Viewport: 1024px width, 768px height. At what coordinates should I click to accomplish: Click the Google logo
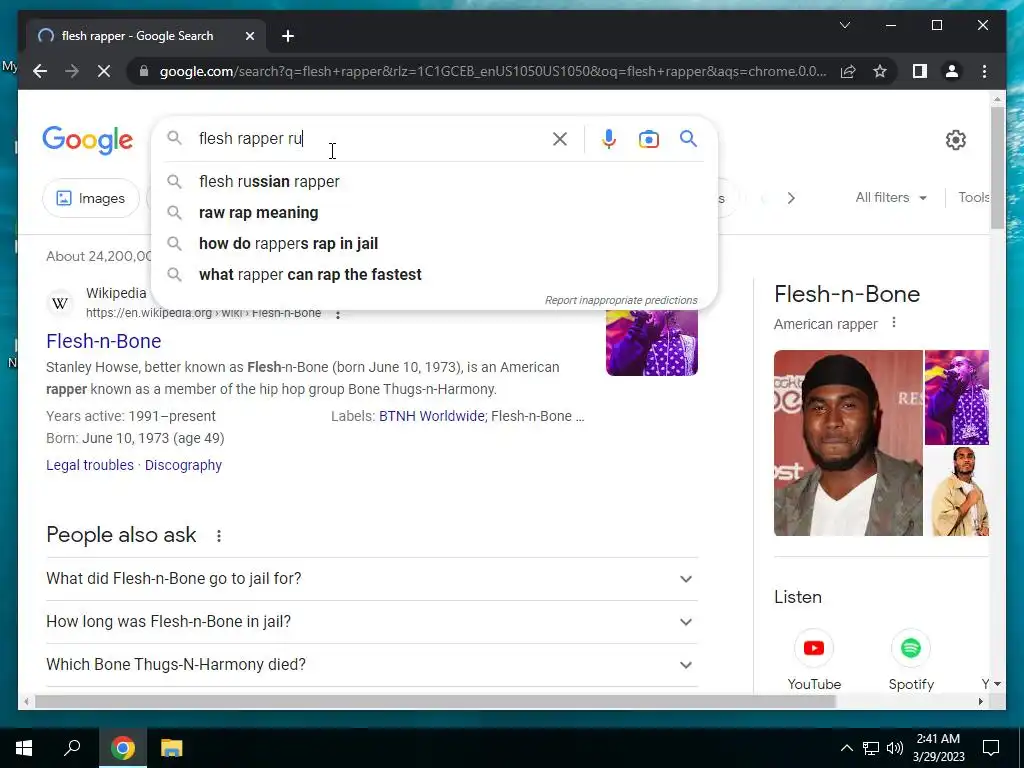coord(88,140)
